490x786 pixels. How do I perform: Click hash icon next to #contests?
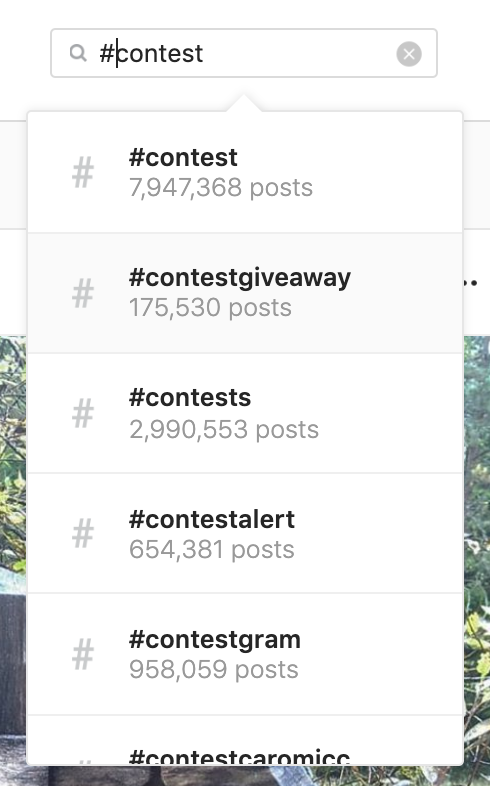83,414
